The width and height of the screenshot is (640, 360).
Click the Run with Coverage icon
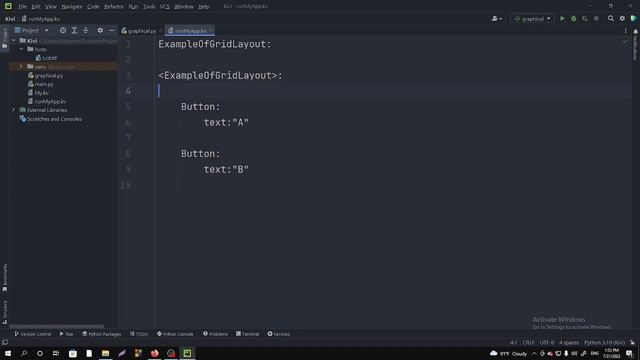[x=585, y=19]
